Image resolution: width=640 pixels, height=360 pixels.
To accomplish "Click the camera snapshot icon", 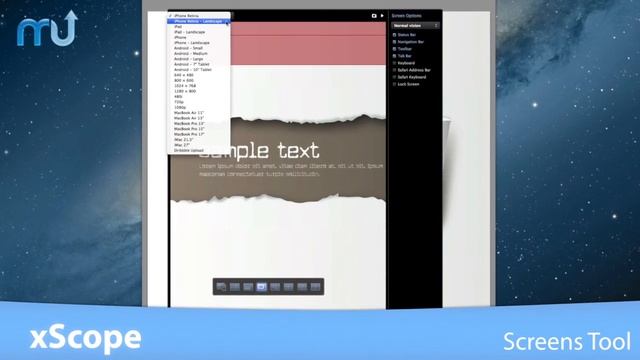I will pyautogui.click(x=374, y=16).
